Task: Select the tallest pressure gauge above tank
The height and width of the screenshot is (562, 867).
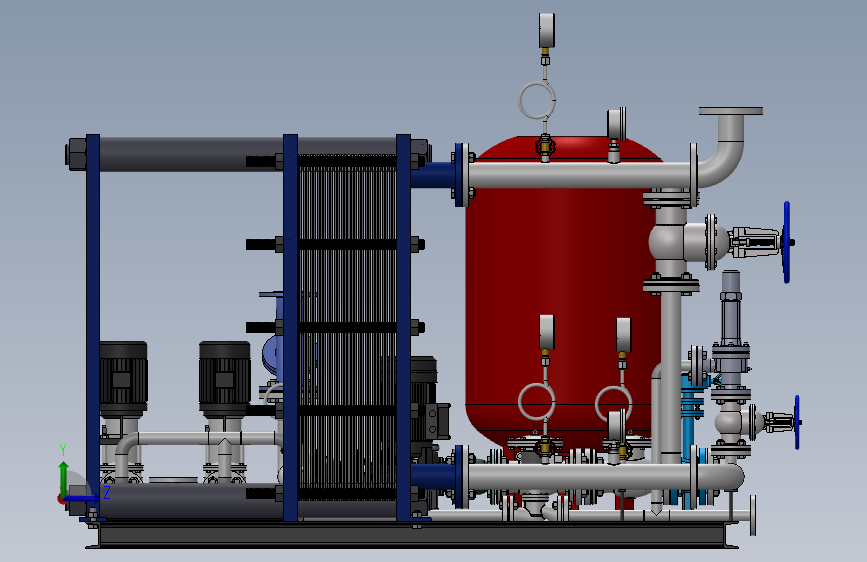Action: [x=546, y=30]
